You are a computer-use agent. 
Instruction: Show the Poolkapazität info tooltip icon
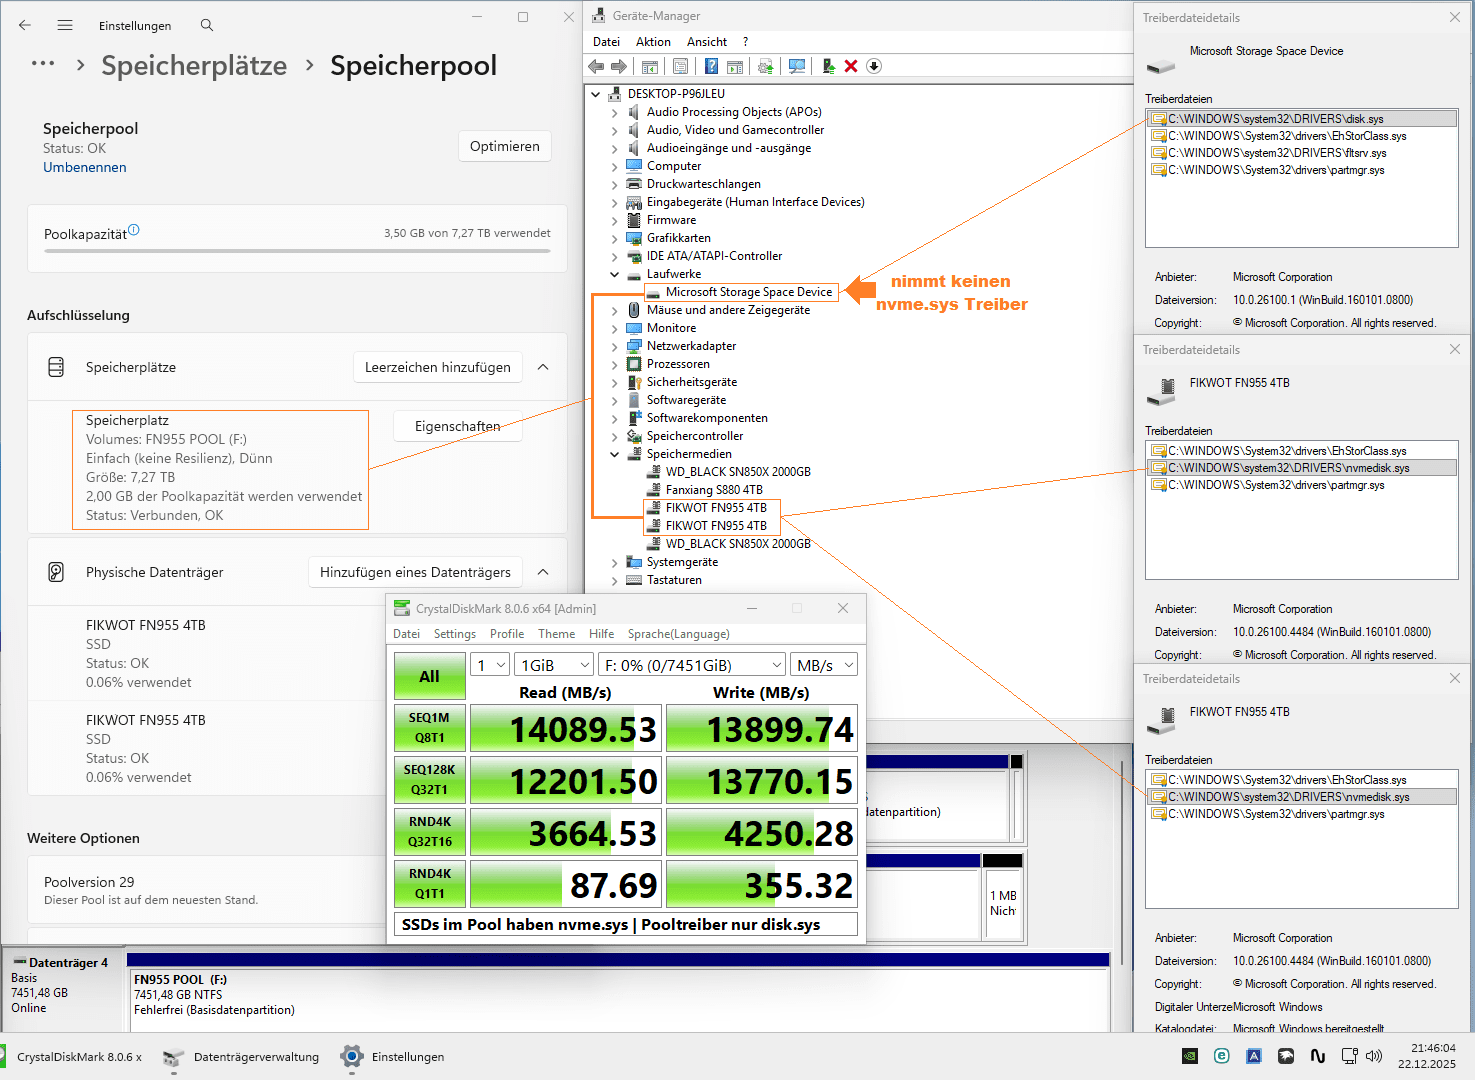pos(134,230)
